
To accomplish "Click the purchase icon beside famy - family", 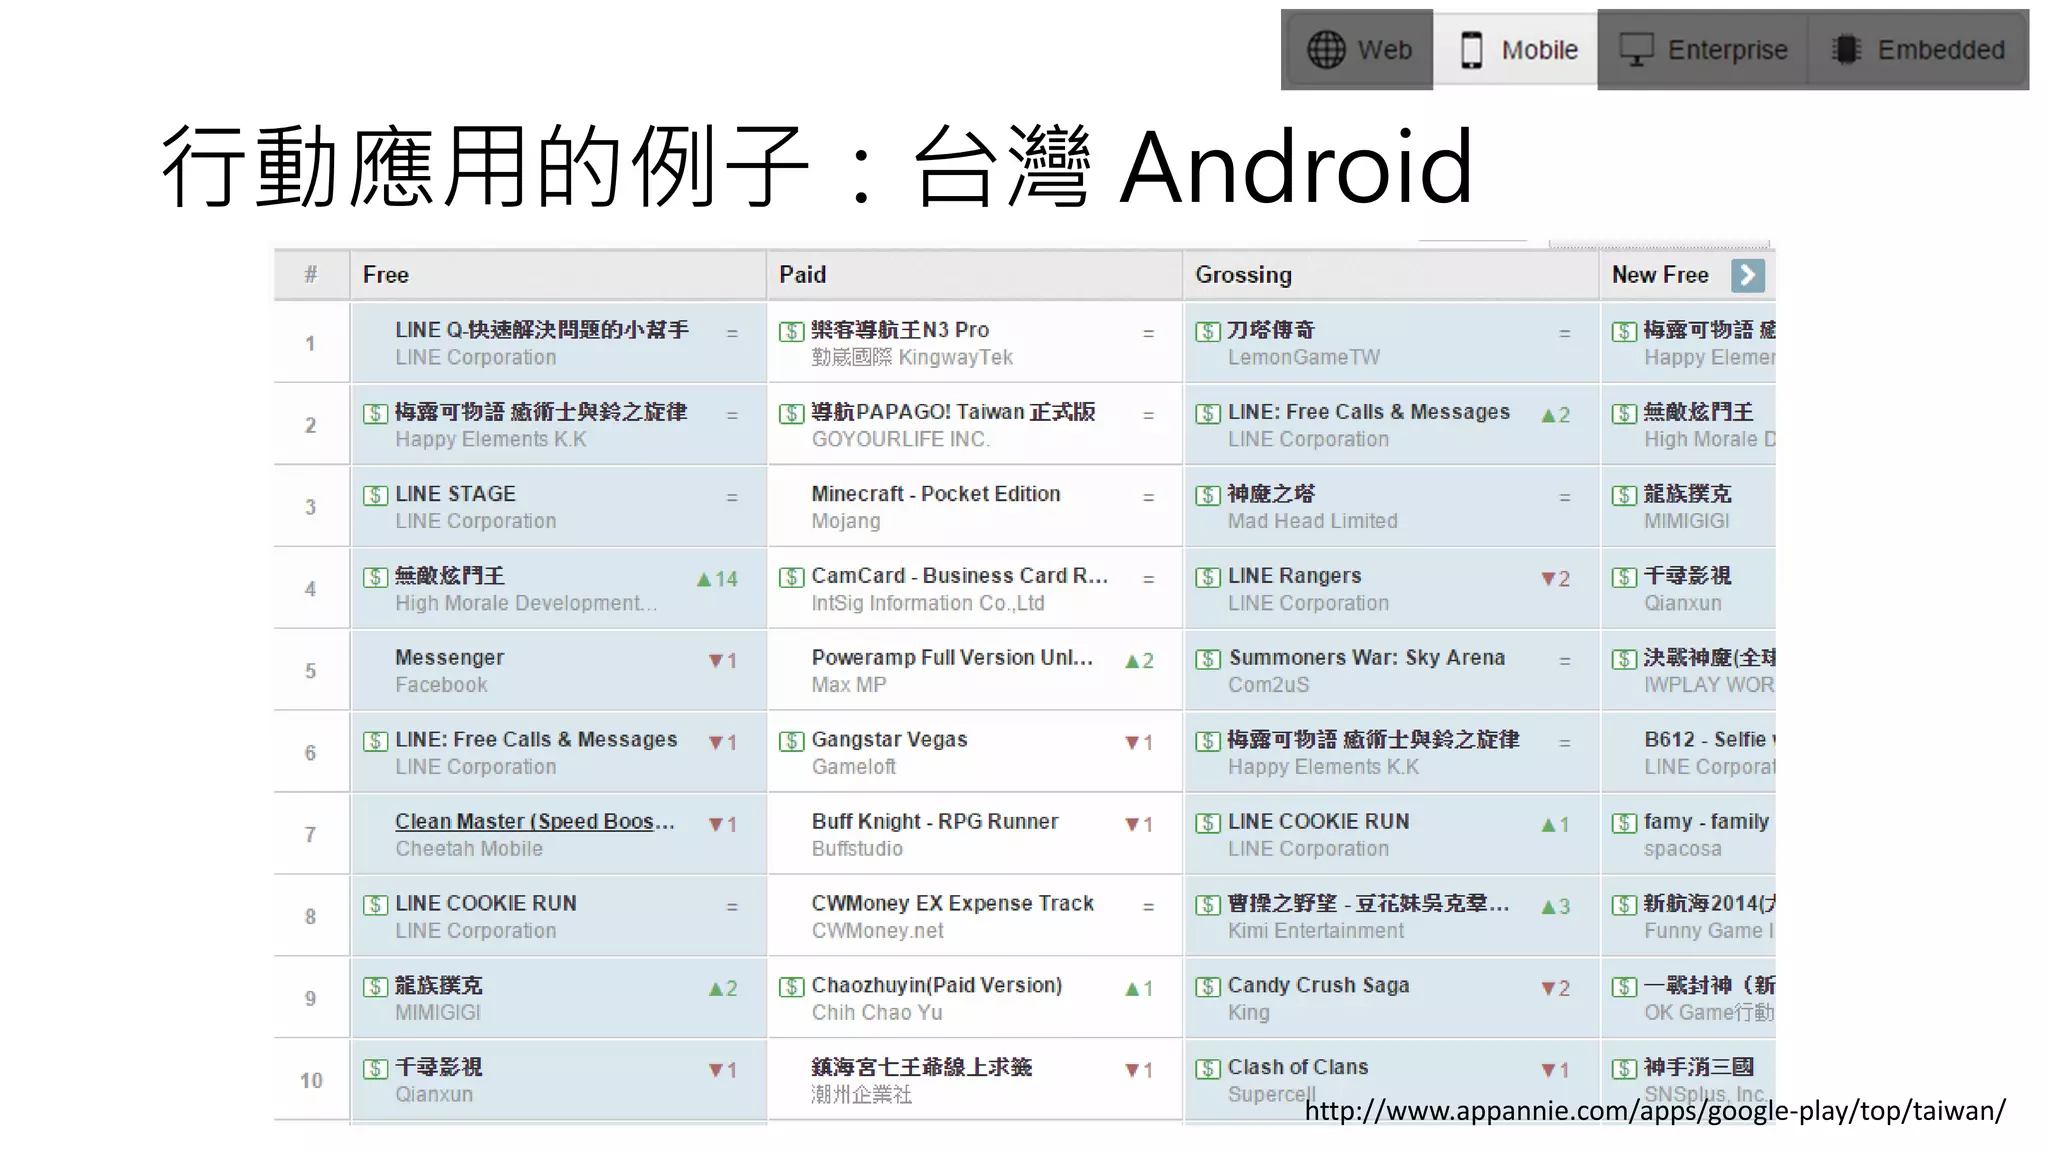I will tap(1624, 823).
